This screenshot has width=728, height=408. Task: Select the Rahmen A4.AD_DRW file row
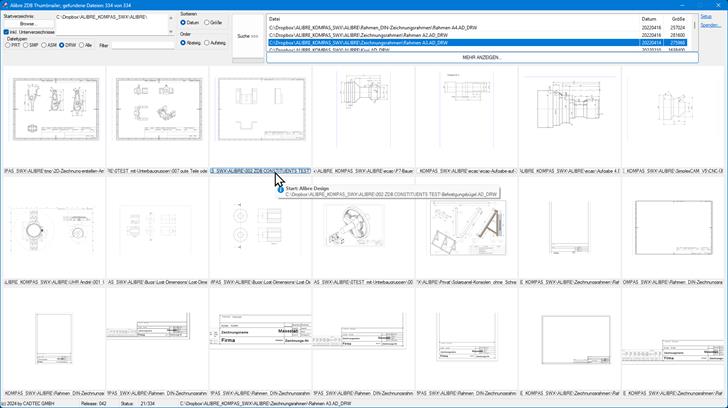point(478,28)
